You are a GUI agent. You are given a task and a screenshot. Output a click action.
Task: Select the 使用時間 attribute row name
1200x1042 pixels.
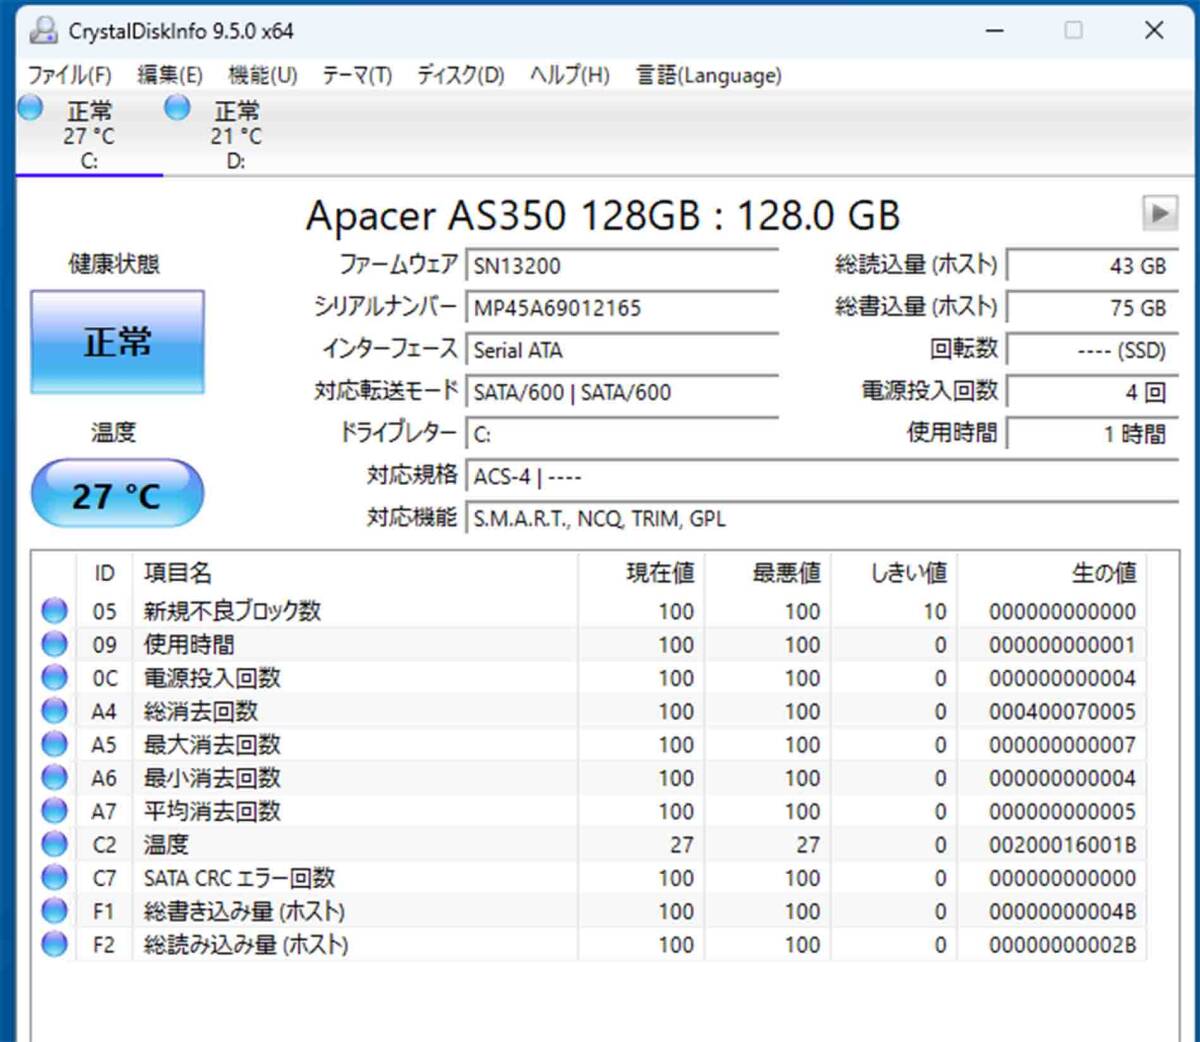coord(189,644)
